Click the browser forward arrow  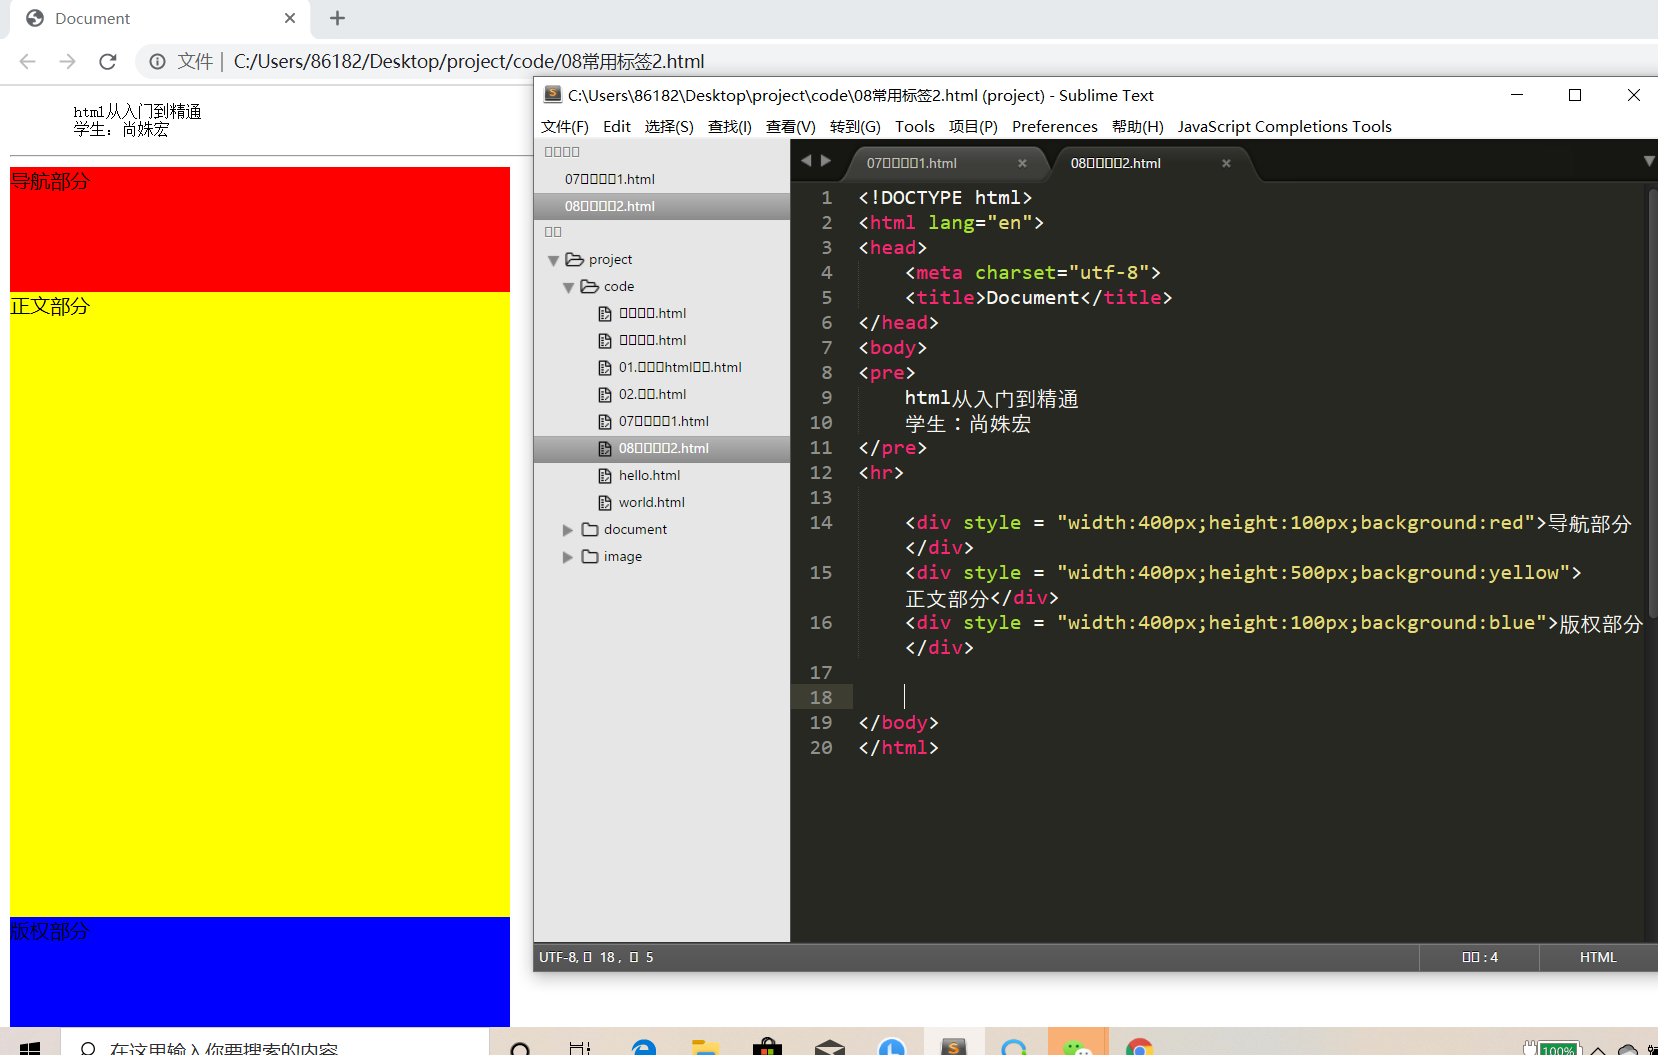click(x=67, y=61)
